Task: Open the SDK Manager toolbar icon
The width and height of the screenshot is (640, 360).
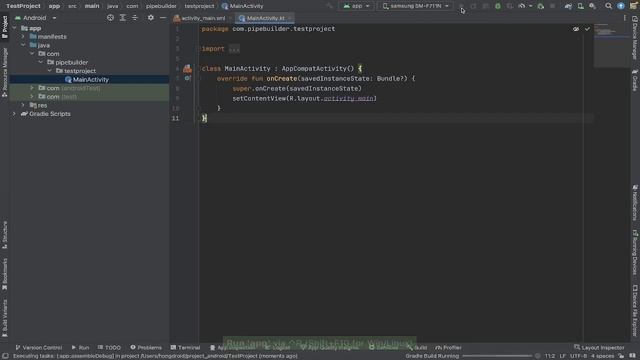Action: [x=593, y=6]
